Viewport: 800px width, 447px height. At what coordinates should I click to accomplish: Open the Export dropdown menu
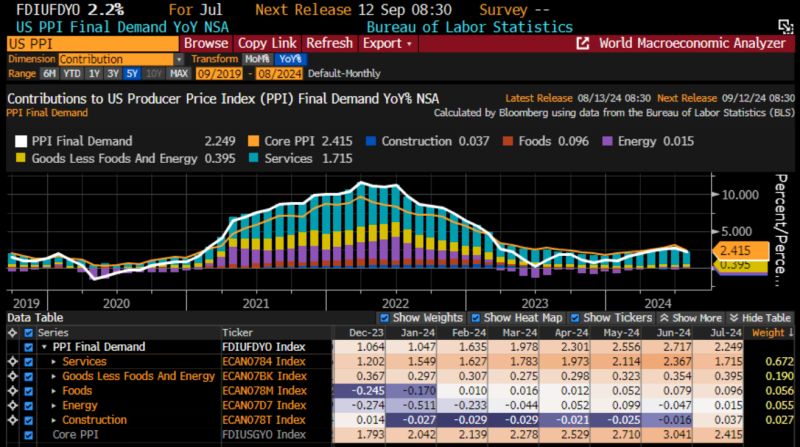(387, 44)
